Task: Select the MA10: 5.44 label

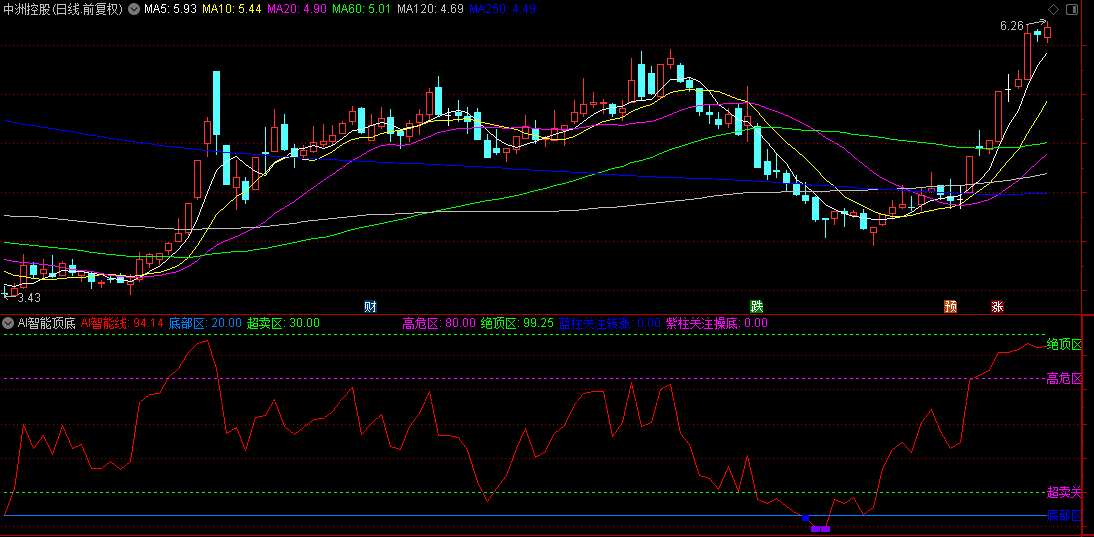Action: (x=232, y=10)
